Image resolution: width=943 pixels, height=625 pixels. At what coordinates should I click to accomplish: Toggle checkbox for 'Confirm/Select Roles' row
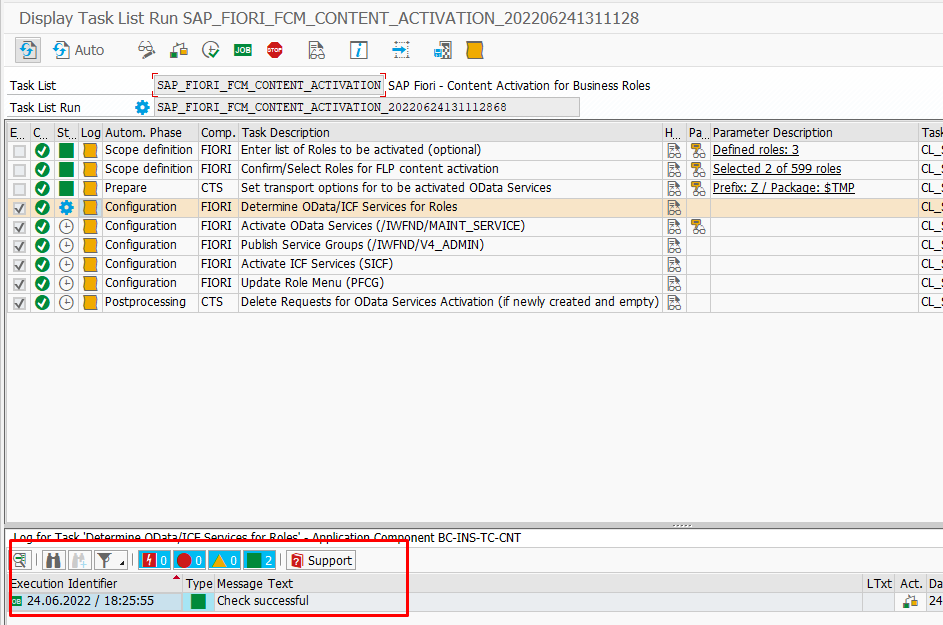19,170
